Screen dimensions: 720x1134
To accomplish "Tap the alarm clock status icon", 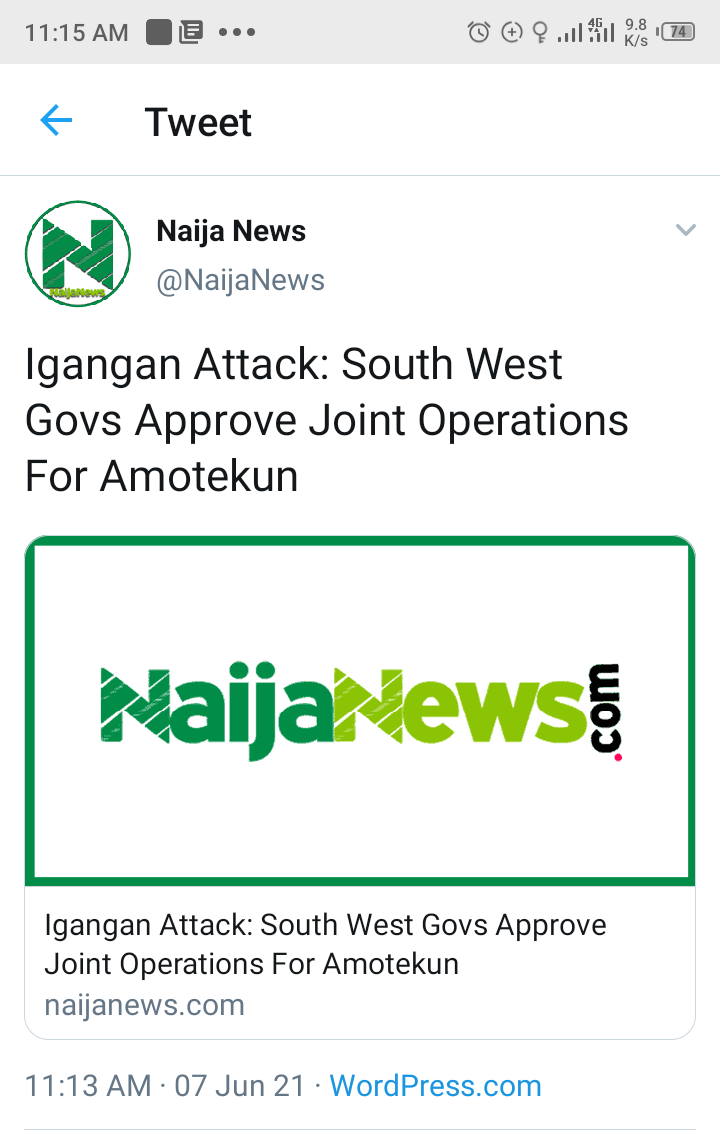I will coord(479,32).
